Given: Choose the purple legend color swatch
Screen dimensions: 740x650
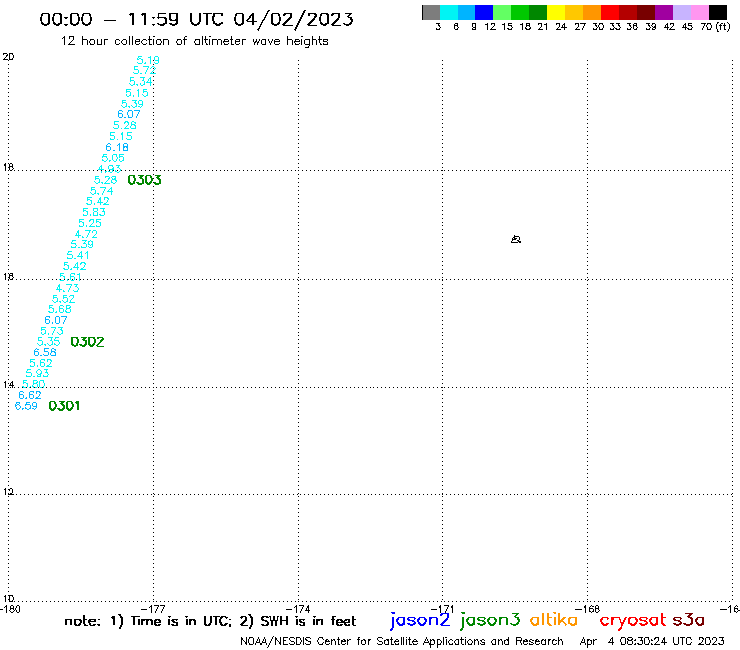Looking at the screenshot, I should pos(664,12).
